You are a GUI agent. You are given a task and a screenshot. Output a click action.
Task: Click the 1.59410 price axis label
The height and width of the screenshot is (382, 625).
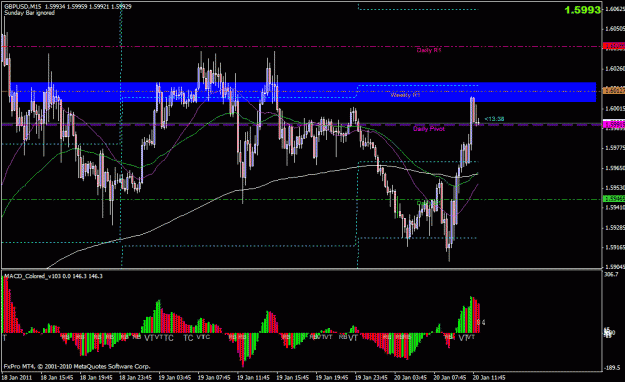615,207
